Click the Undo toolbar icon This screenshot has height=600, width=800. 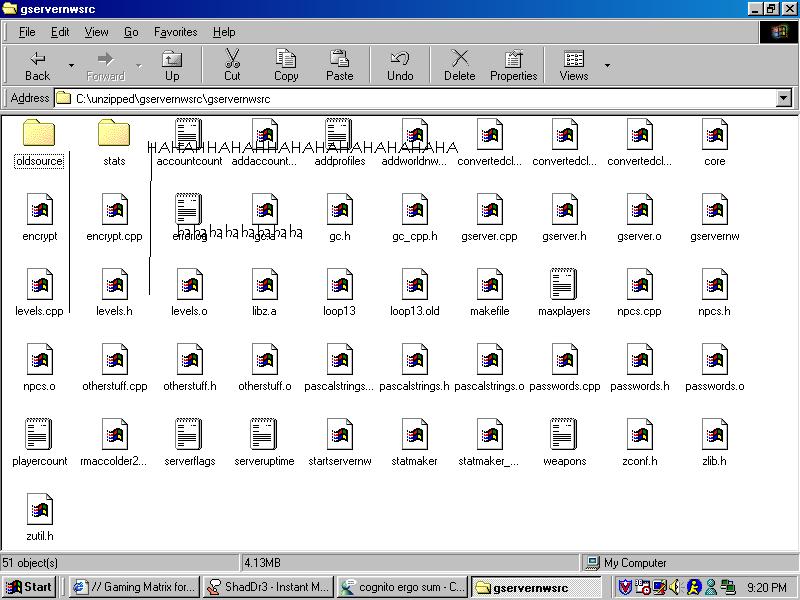400,65
